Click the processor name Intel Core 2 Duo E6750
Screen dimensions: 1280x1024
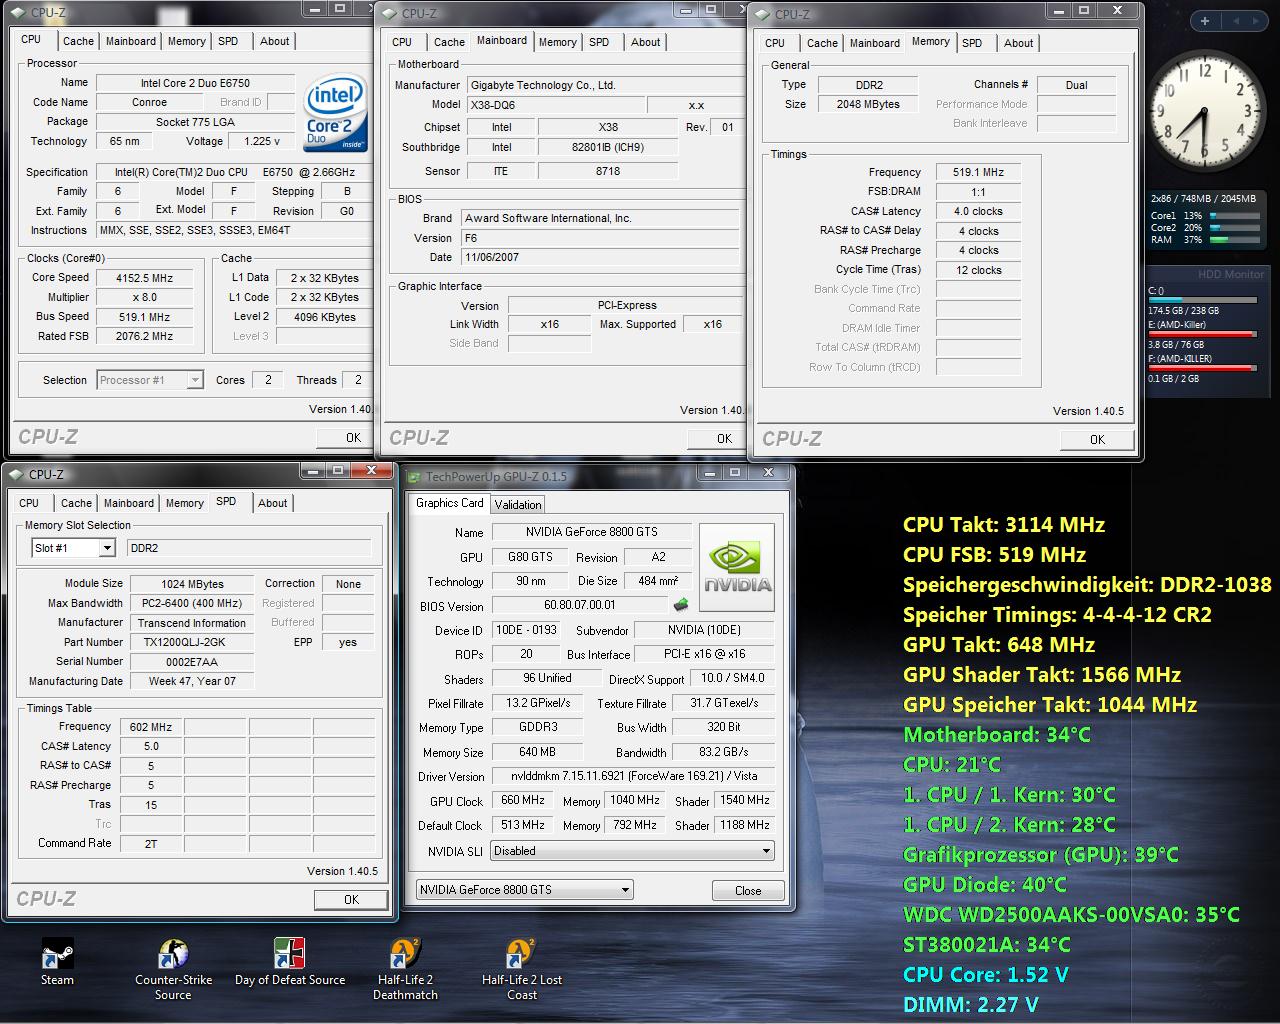tap(195, 83)
